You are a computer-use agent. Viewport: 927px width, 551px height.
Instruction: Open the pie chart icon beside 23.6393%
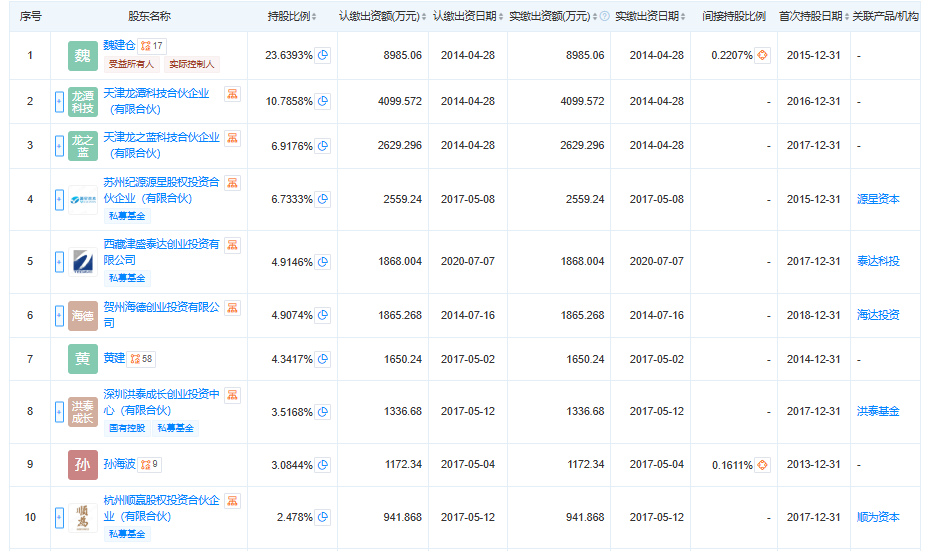(323, 55)
